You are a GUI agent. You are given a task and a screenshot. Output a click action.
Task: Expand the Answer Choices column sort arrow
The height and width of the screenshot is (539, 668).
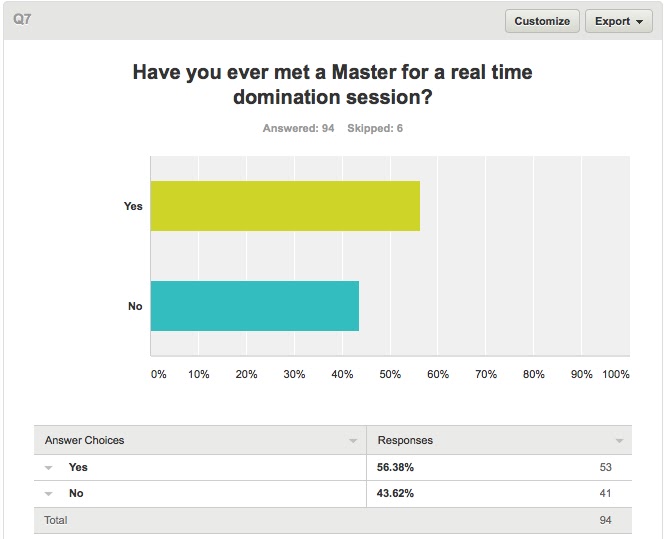tap(353, 441)
